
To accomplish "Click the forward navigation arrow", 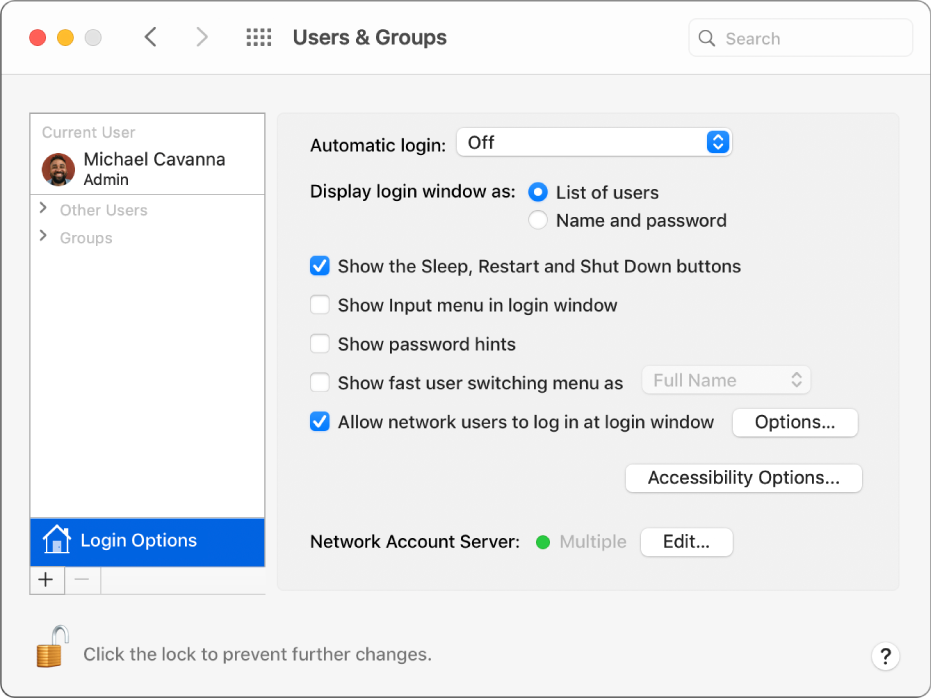I will 202,36.
